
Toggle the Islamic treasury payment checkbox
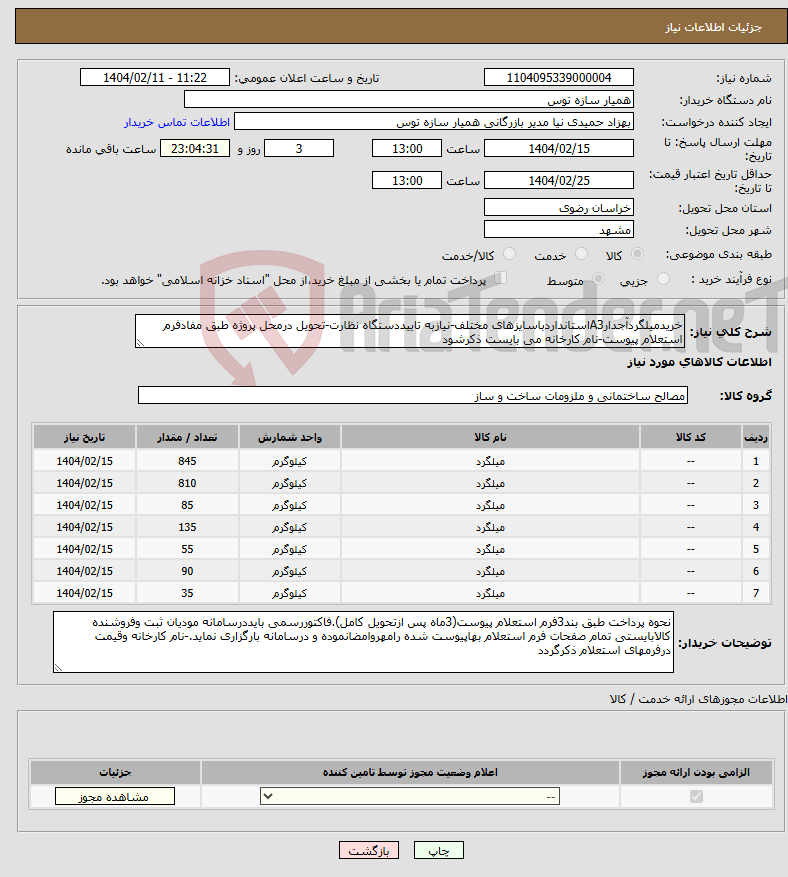pyautogui.click(x=501, y=278)
